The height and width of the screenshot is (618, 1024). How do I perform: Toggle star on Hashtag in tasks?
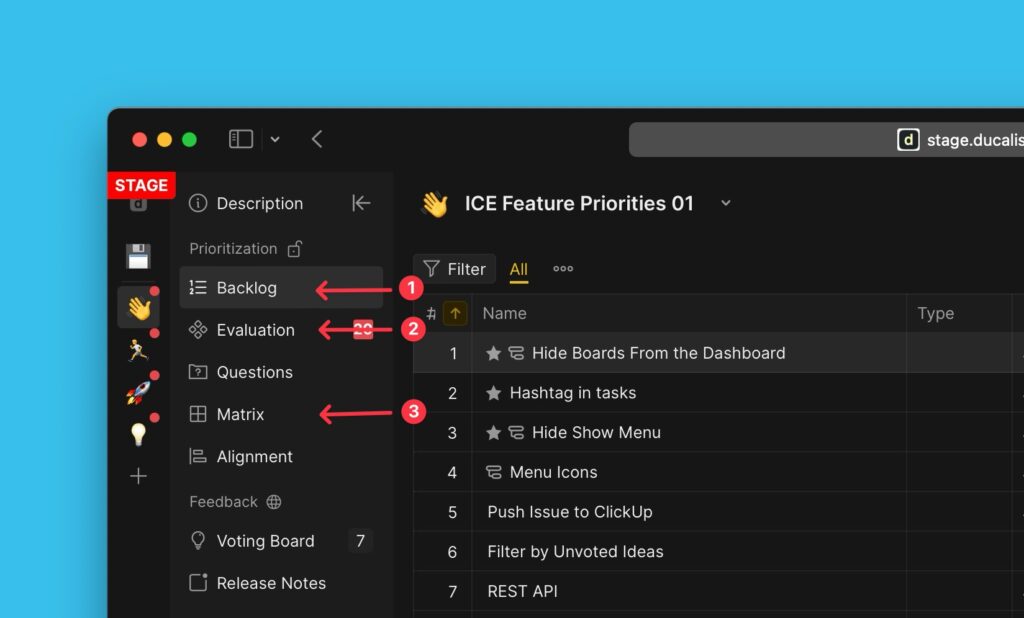click(493, 393)
